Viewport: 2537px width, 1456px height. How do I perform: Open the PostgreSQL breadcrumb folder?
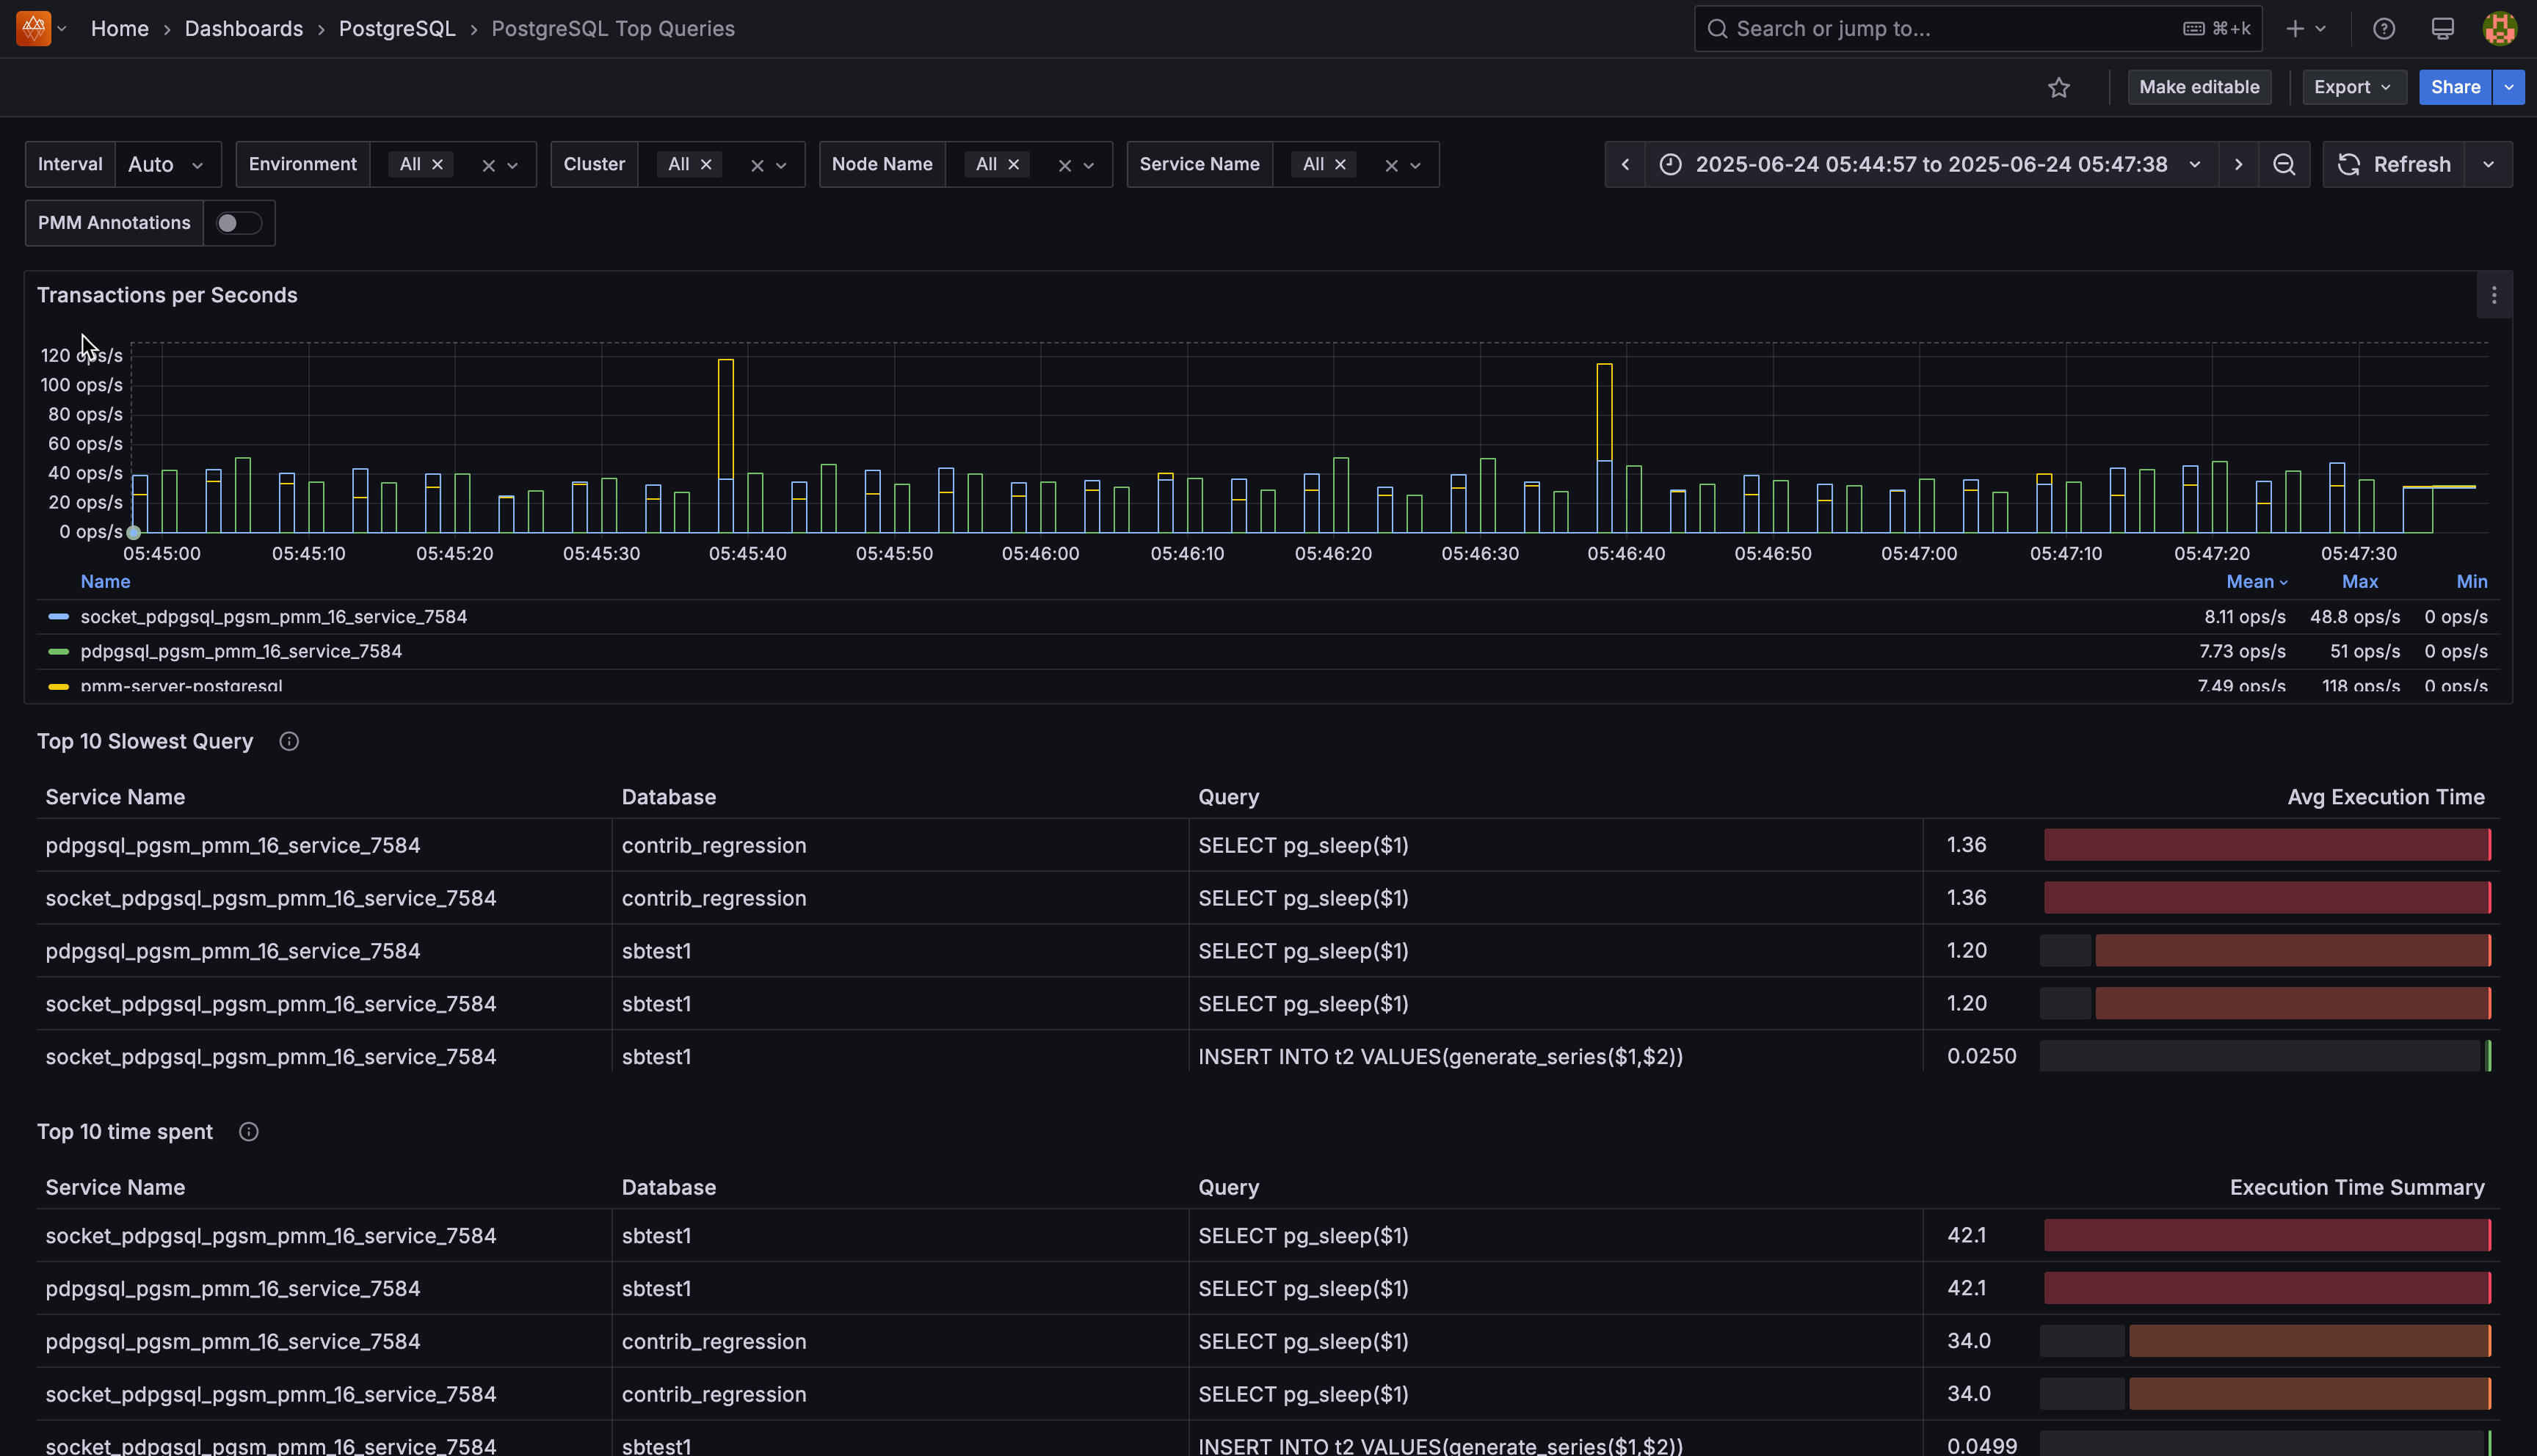point(396,28)
